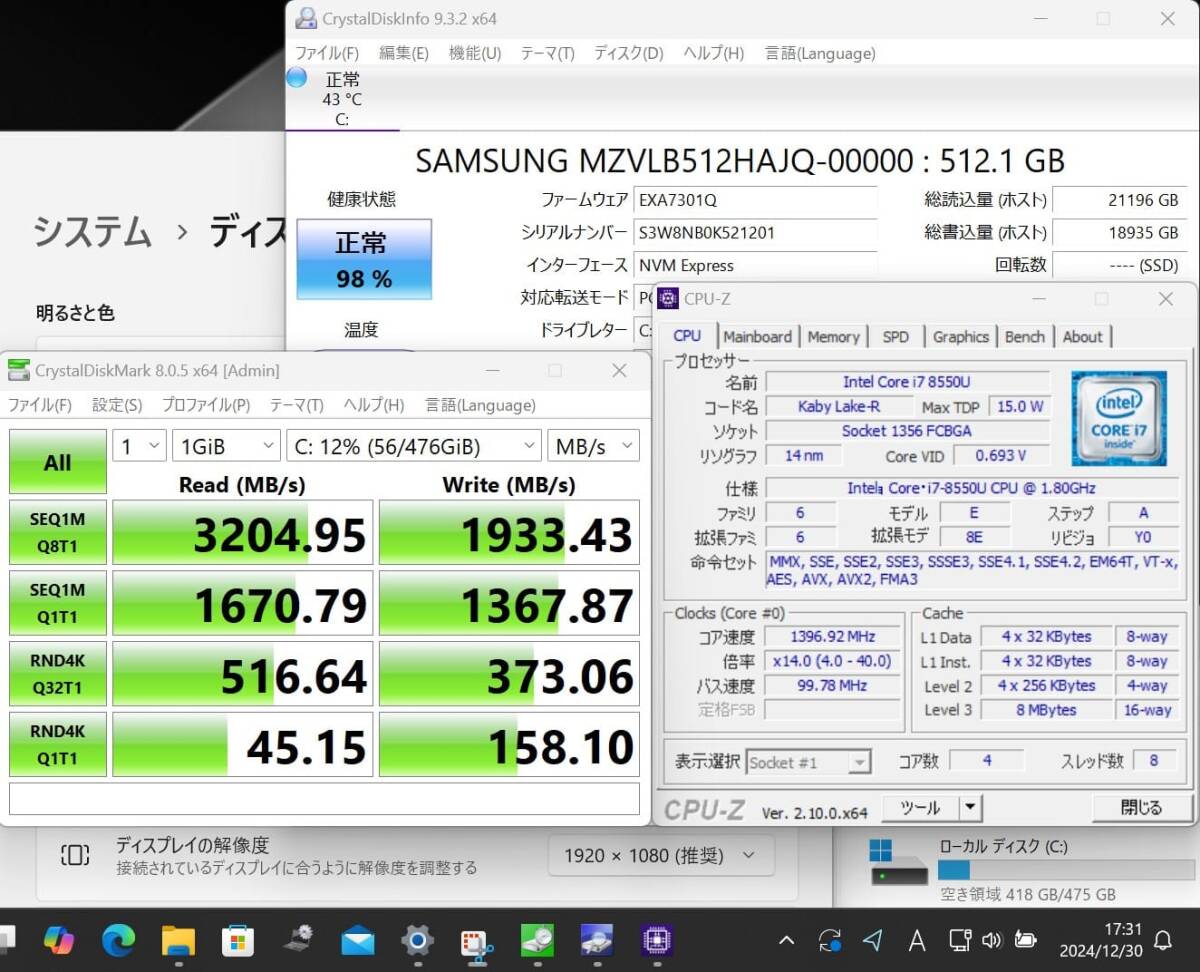Open the battery tray icon
The width and height of the screenshot is (1200, 972).
(x=1025, y=940)
